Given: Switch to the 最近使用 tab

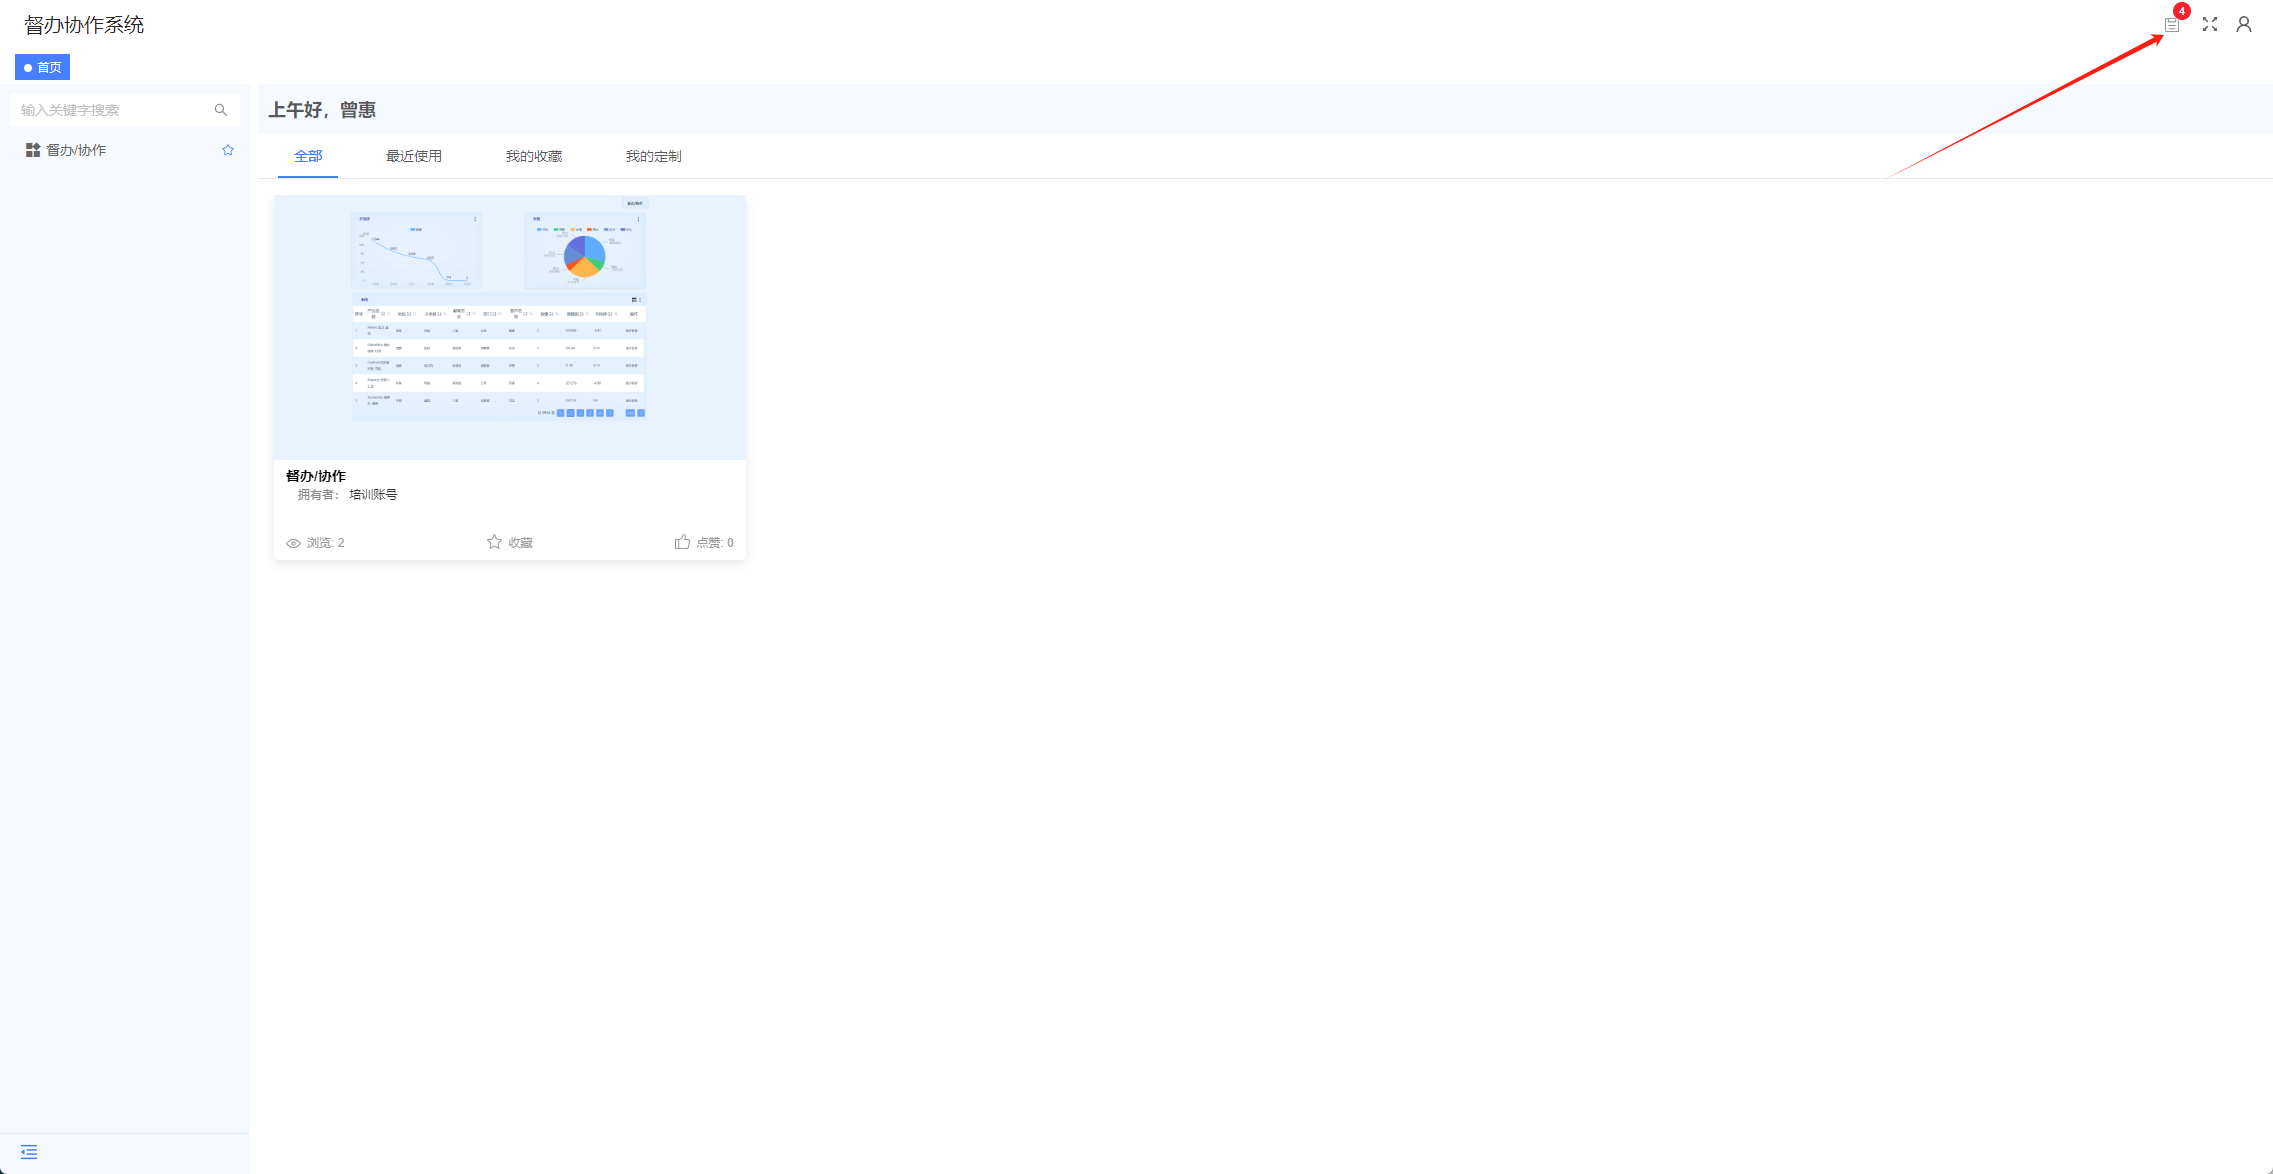Looking at the screenshot, I should (x=413, y=156).
